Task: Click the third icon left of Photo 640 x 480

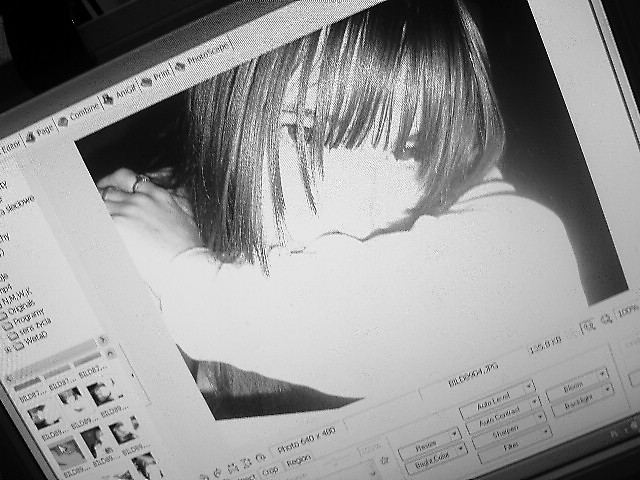Action: pos(233,467)
